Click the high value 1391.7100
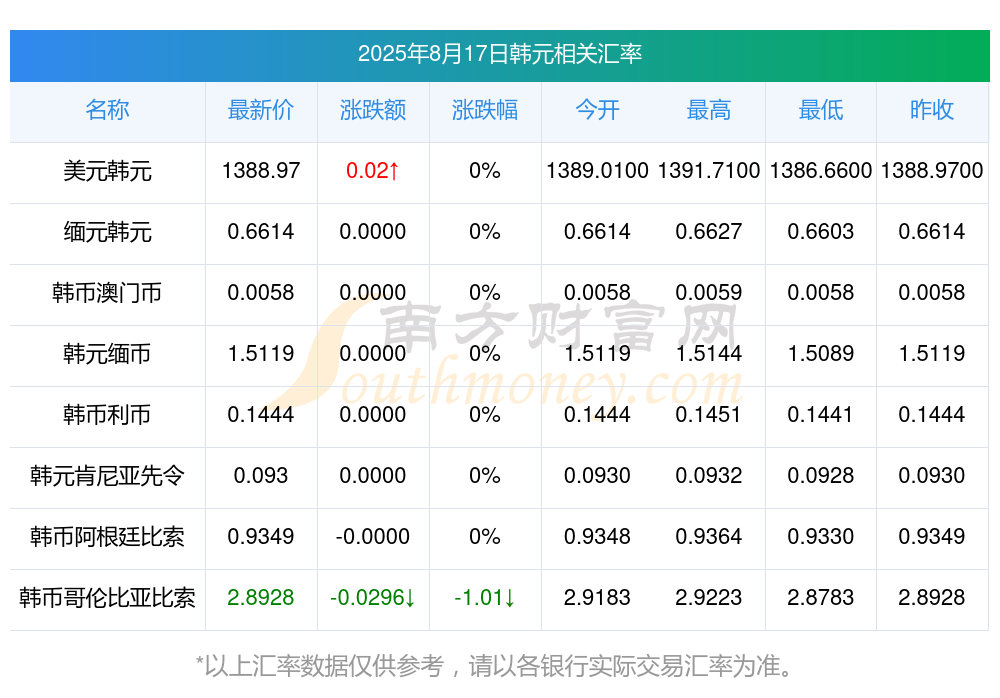Image resolution: width=1000 pixels, height=698 pixels. click(709, 171)
